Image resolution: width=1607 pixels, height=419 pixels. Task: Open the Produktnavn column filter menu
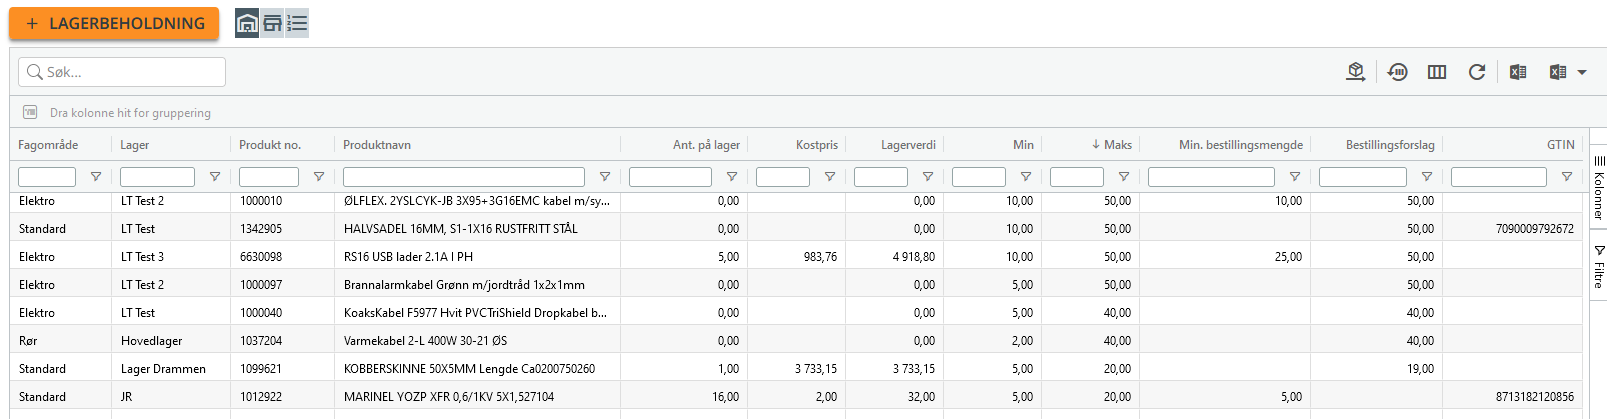click(605, 177)
